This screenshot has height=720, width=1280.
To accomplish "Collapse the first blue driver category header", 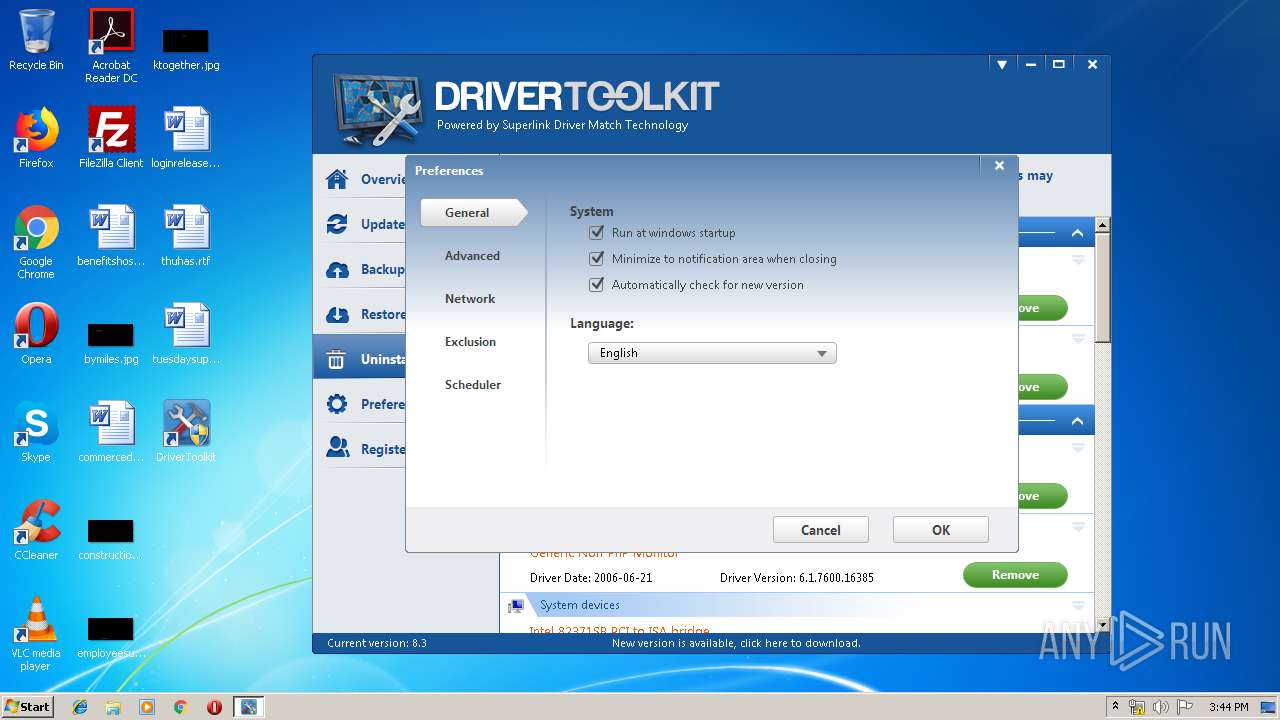I will [x=1077, y=233].
